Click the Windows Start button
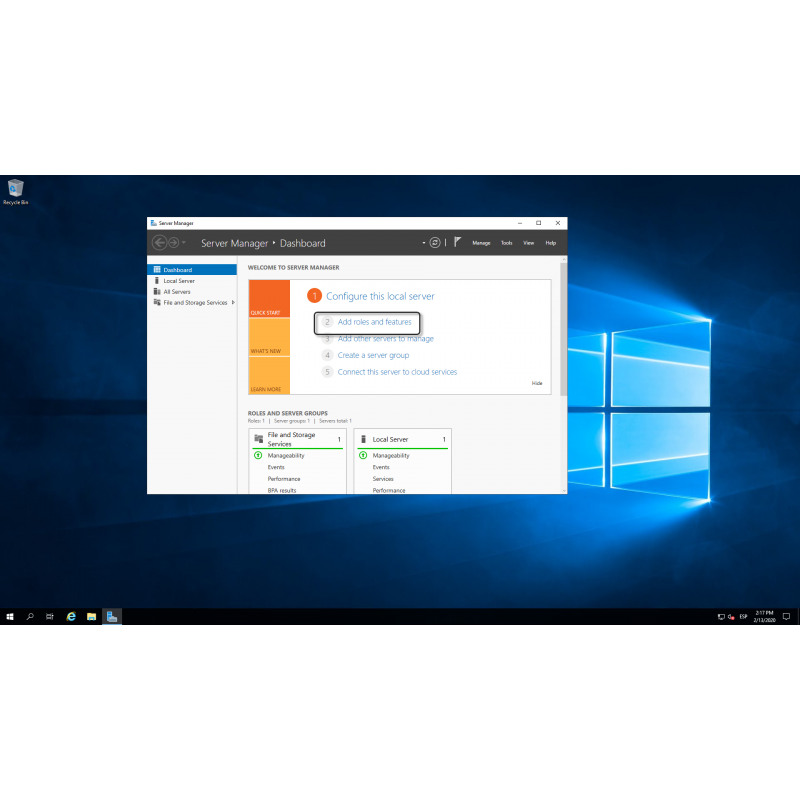 10,617
